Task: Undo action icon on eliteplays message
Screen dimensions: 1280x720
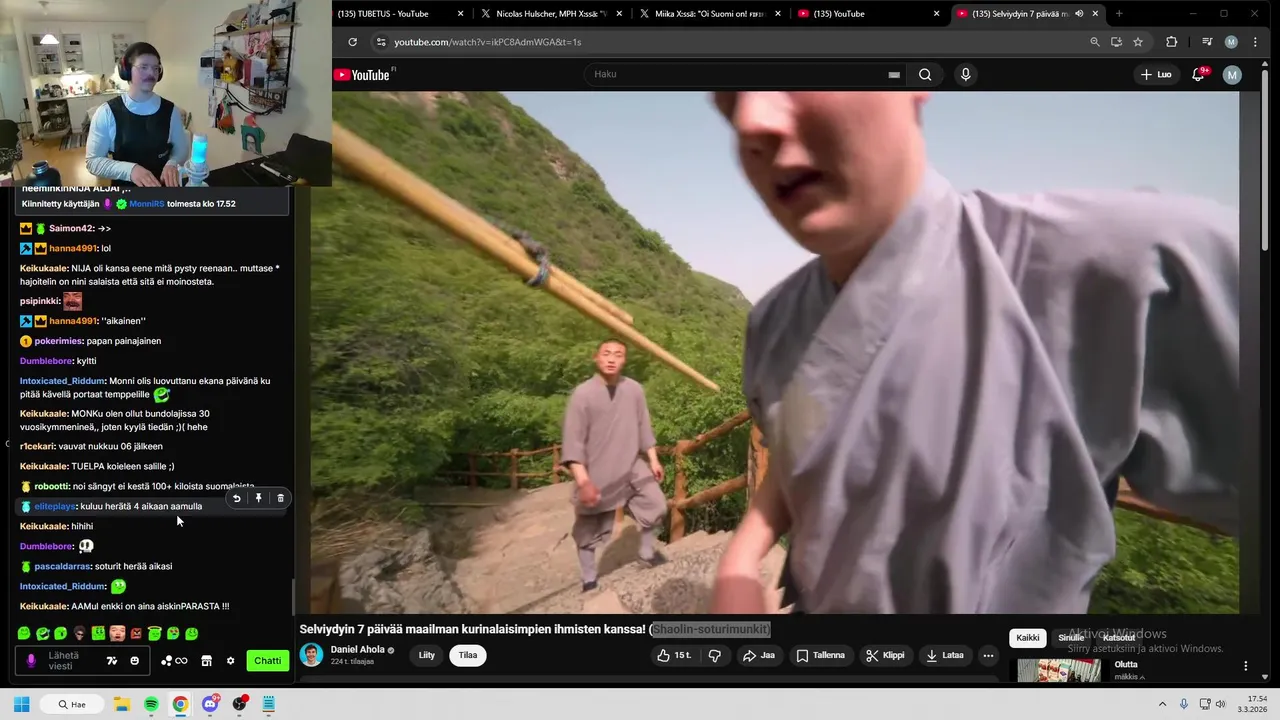Action: coord(237,498)
